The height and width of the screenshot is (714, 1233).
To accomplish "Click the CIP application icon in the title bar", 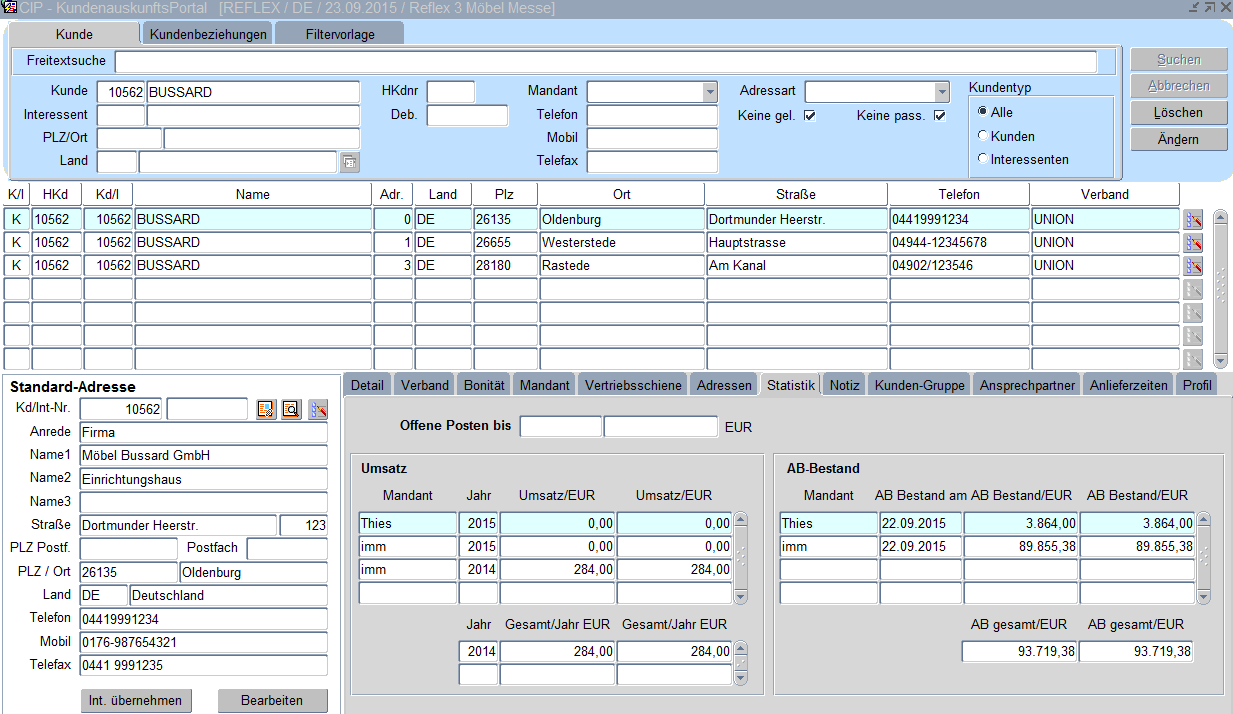I will (9, 8).
